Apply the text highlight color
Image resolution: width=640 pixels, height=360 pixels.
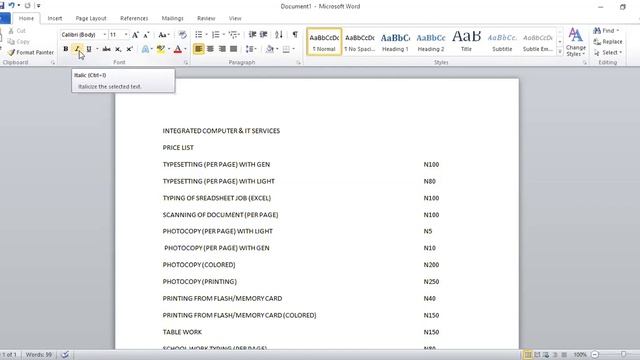(161, 49)
